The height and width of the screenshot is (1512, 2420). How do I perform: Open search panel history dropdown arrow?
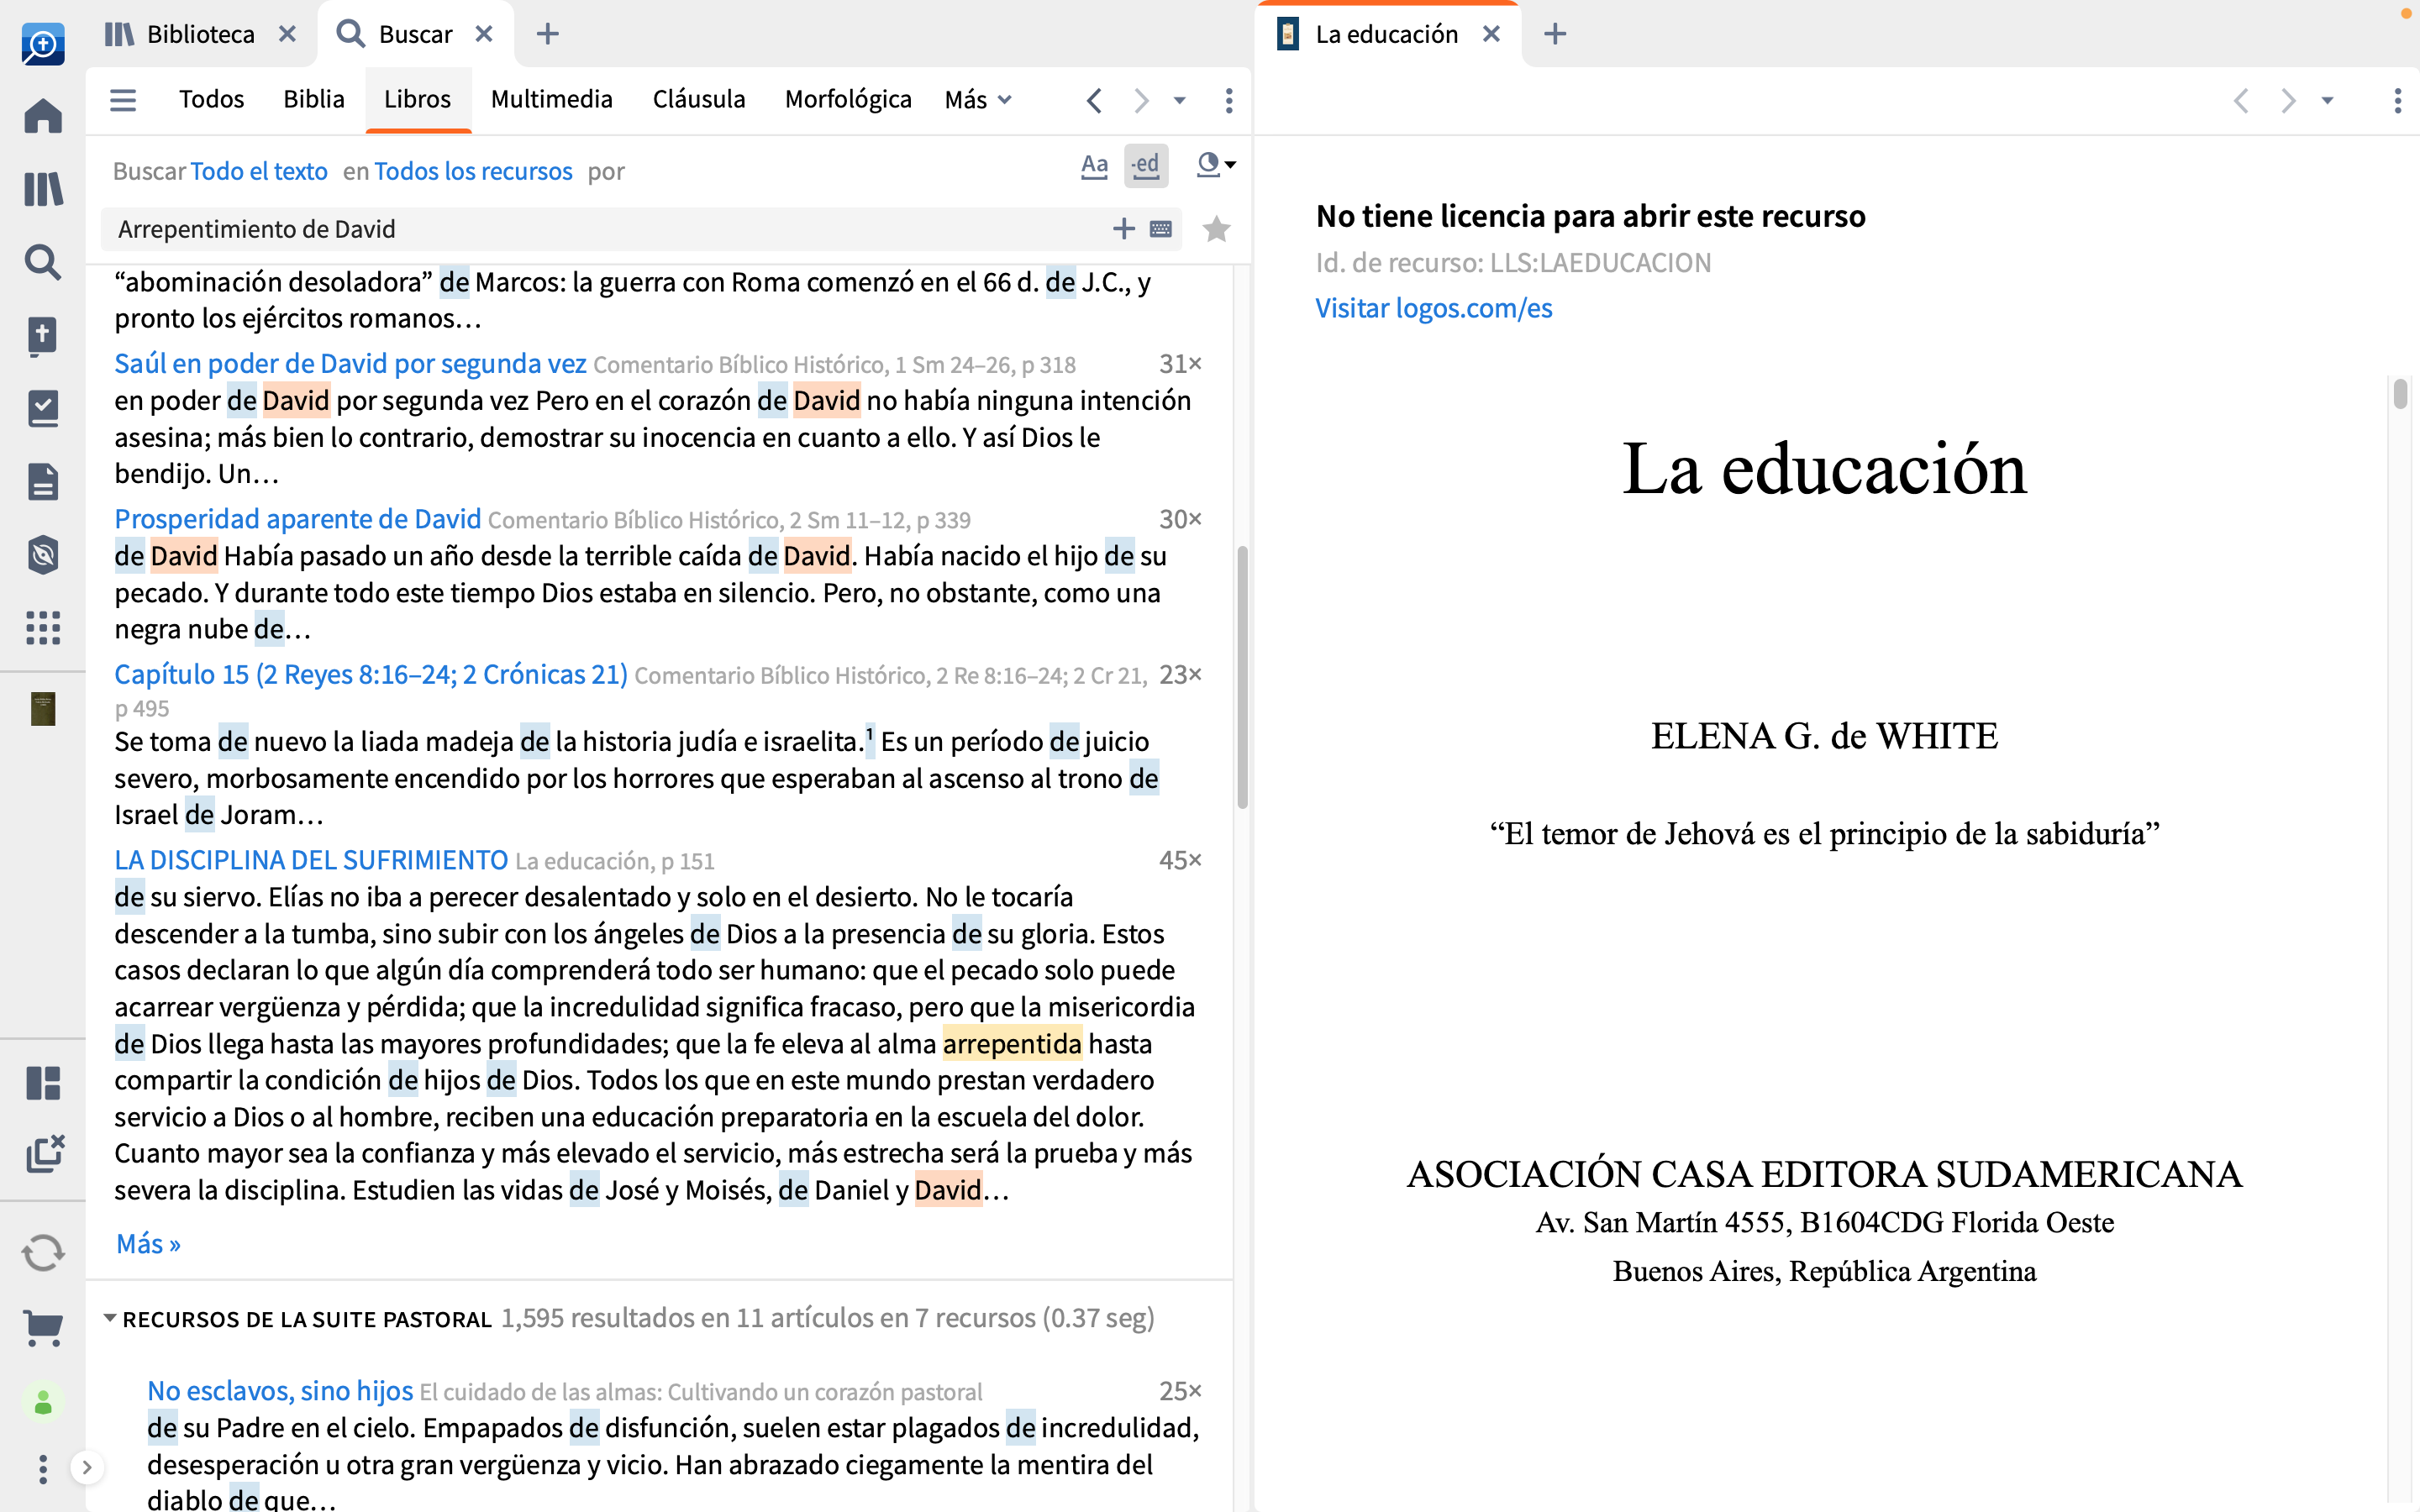[1180, 100]
